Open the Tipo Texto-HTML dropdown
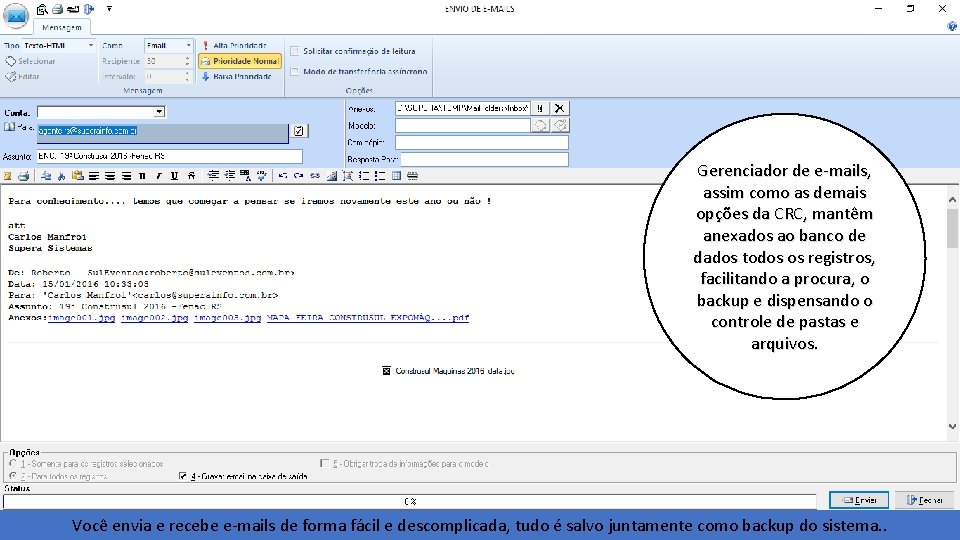 (91, 45)
